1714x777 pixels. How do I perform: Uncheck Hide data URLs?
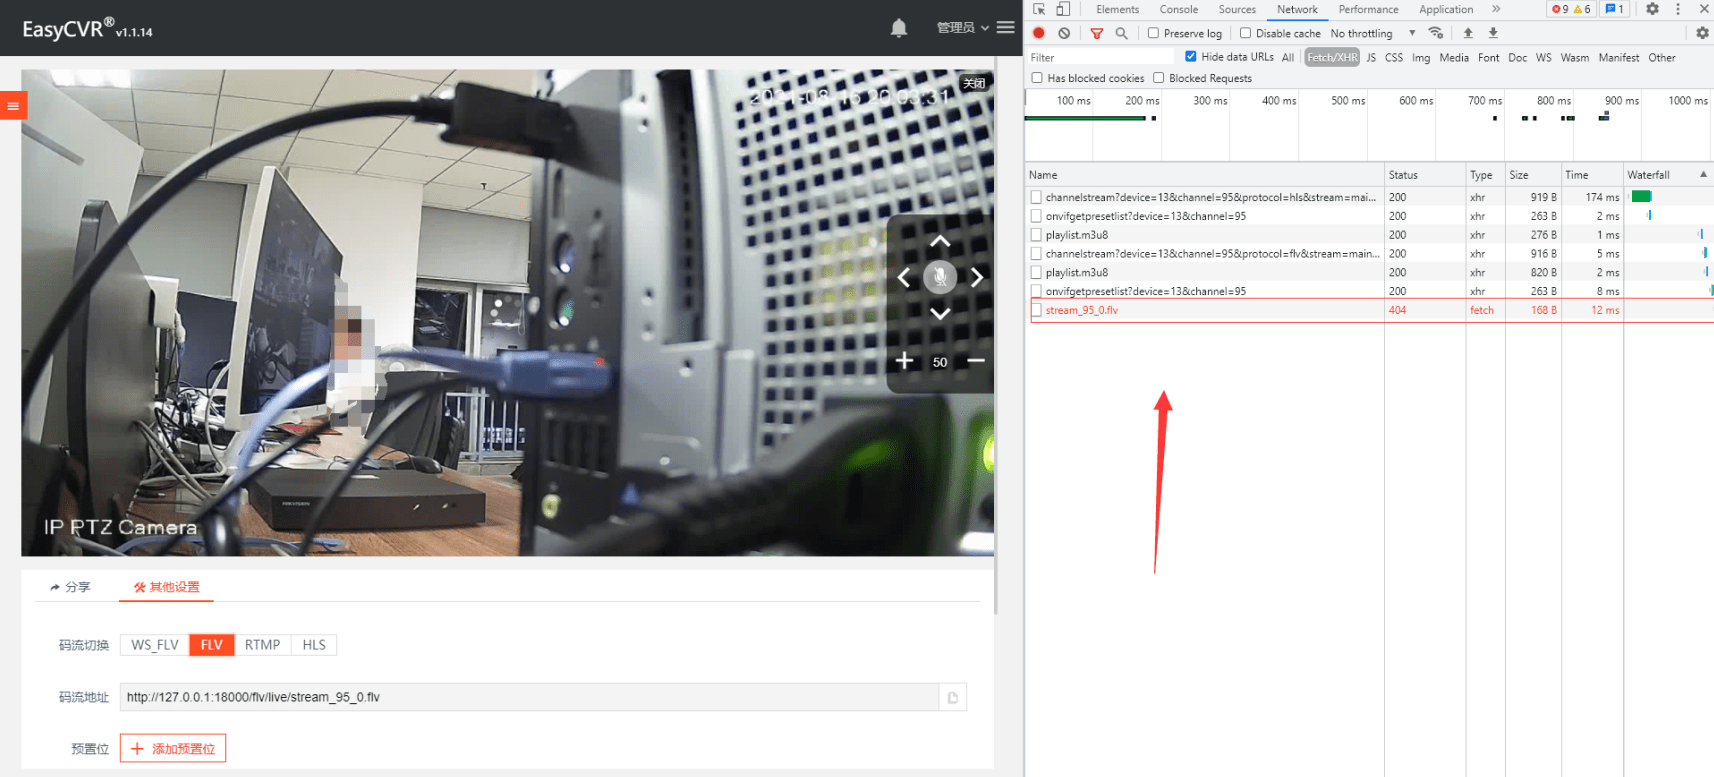[1191, 57]
